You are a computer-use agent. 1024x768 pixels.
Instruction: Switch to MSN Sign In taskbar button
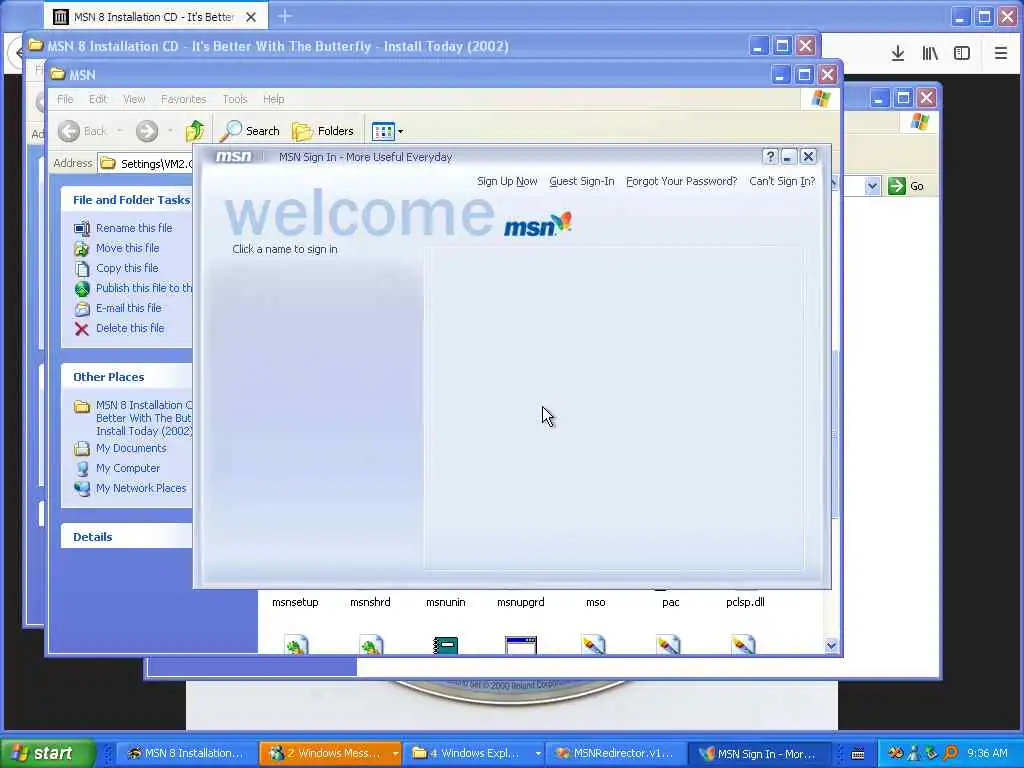760,754
